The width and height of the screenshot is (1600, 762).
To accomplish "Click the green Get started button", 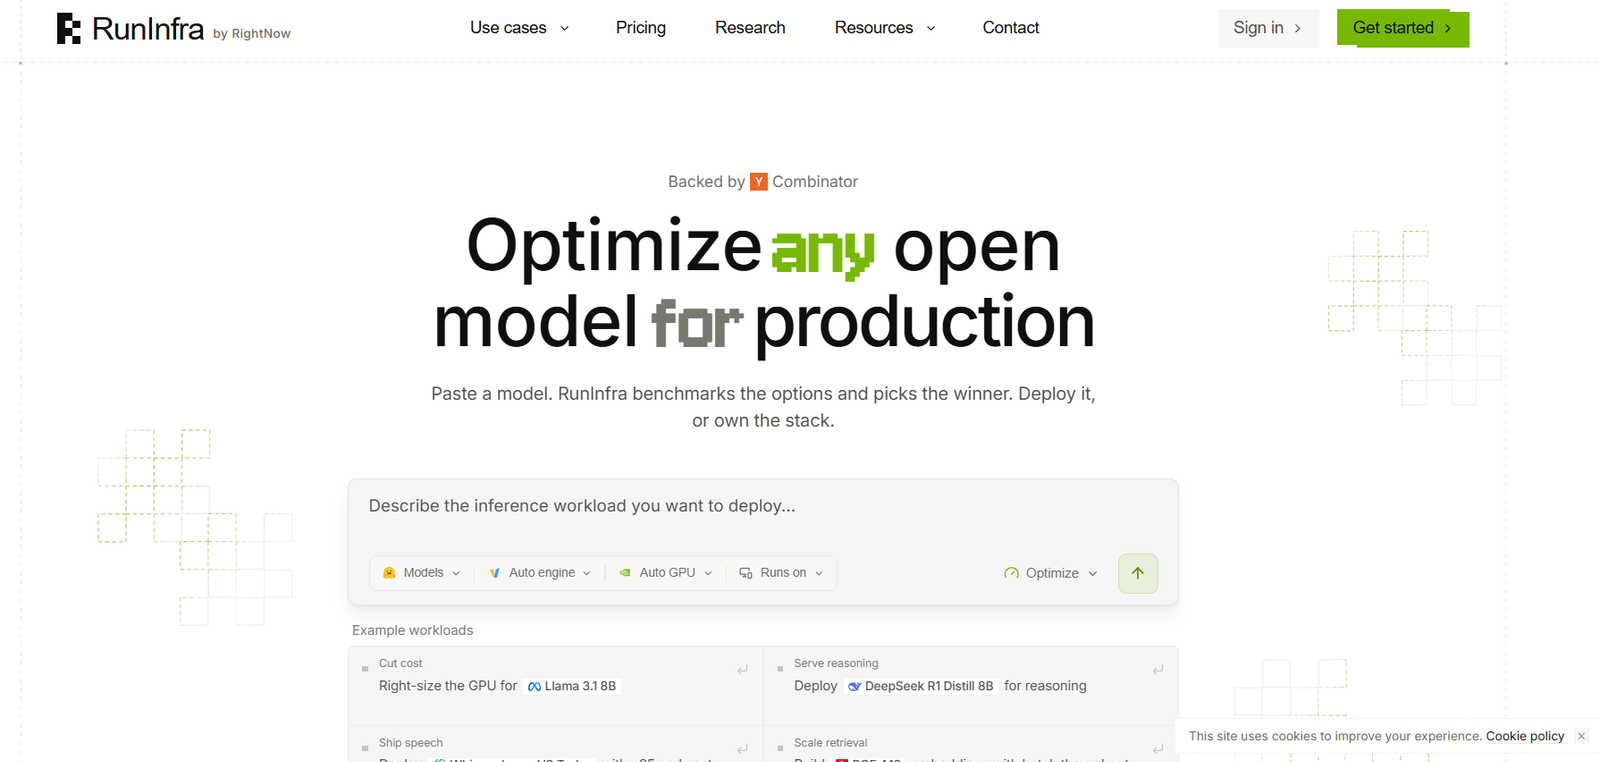I will 1403,28.
